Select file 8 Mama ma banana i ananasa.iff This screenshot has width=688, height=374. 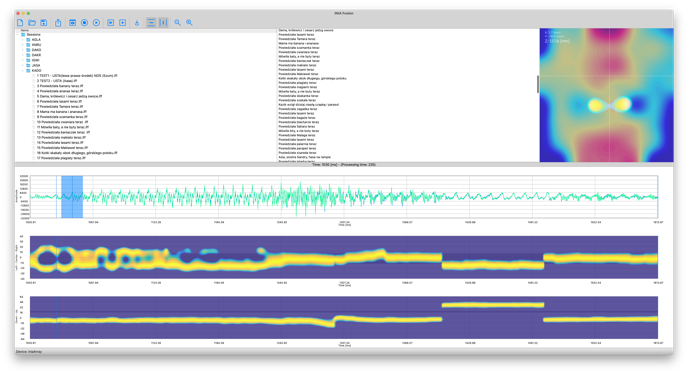[x=61, y=112]
